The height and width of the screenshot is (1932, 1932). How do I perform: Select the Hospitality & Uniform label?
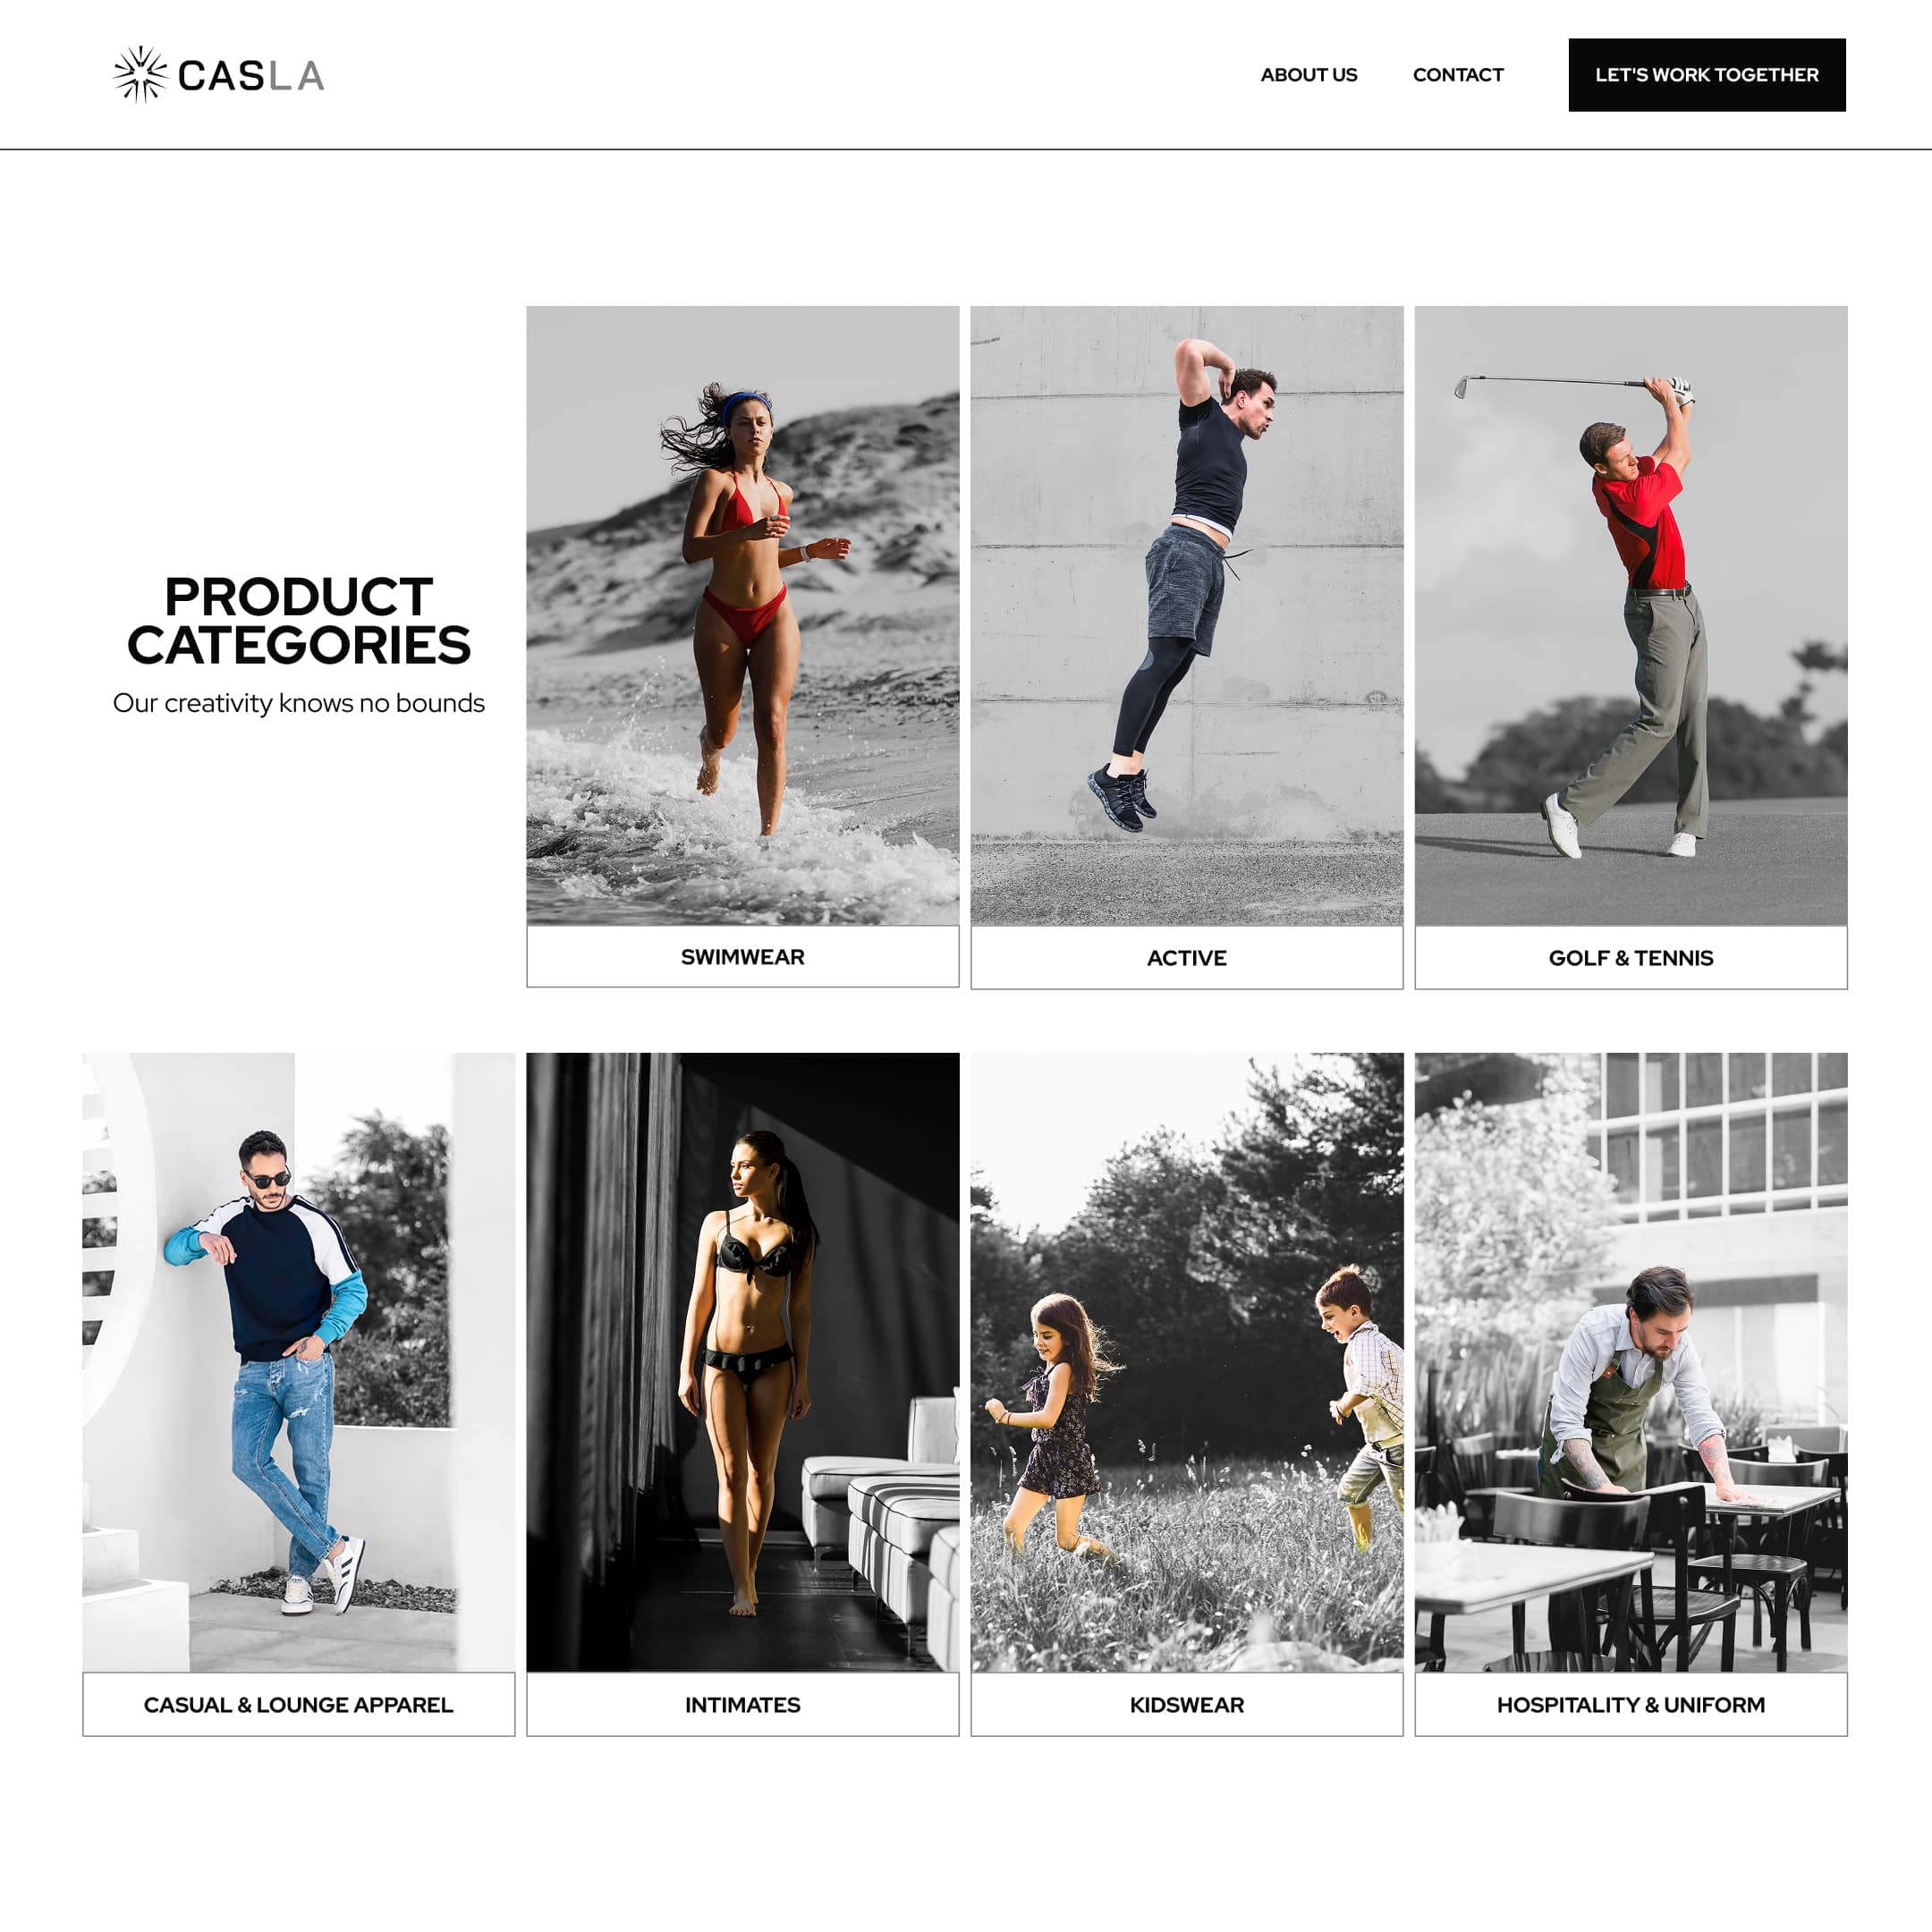click(1631, 1705)
